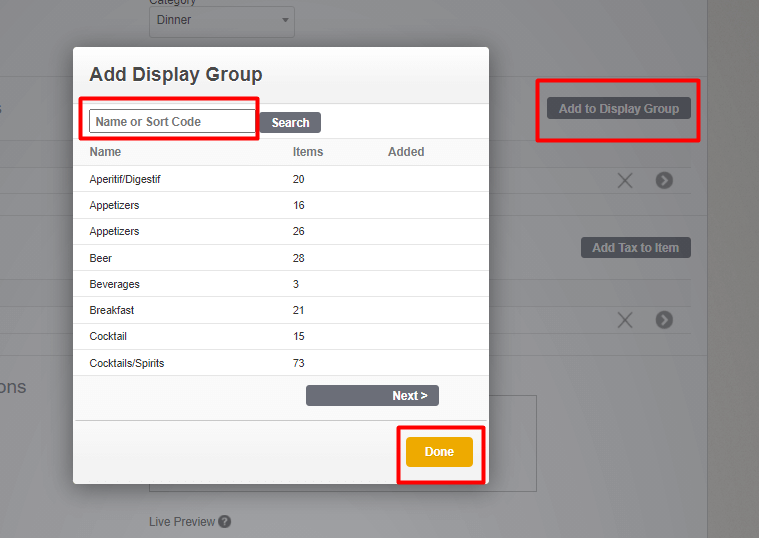Pick the Beverages display group
The height and width of the screenshot is (538, 759).
click(x=115, y=284)
